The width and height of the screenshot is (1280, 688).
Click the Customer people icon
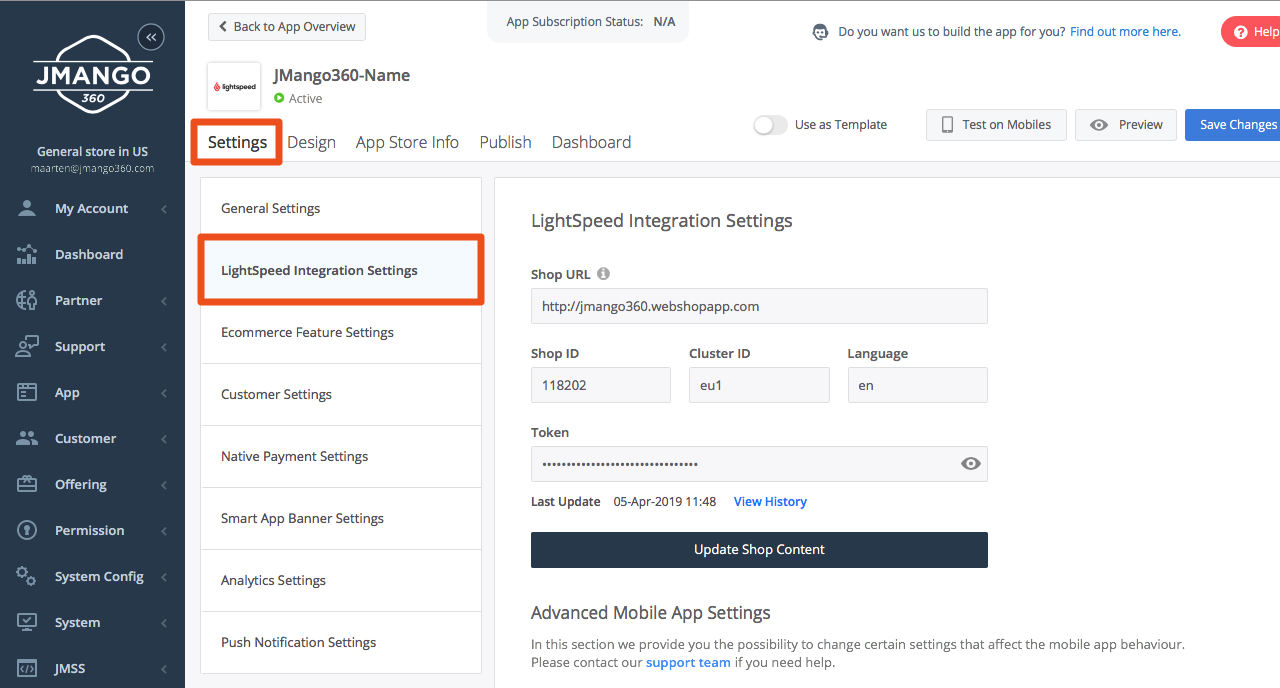27,438
